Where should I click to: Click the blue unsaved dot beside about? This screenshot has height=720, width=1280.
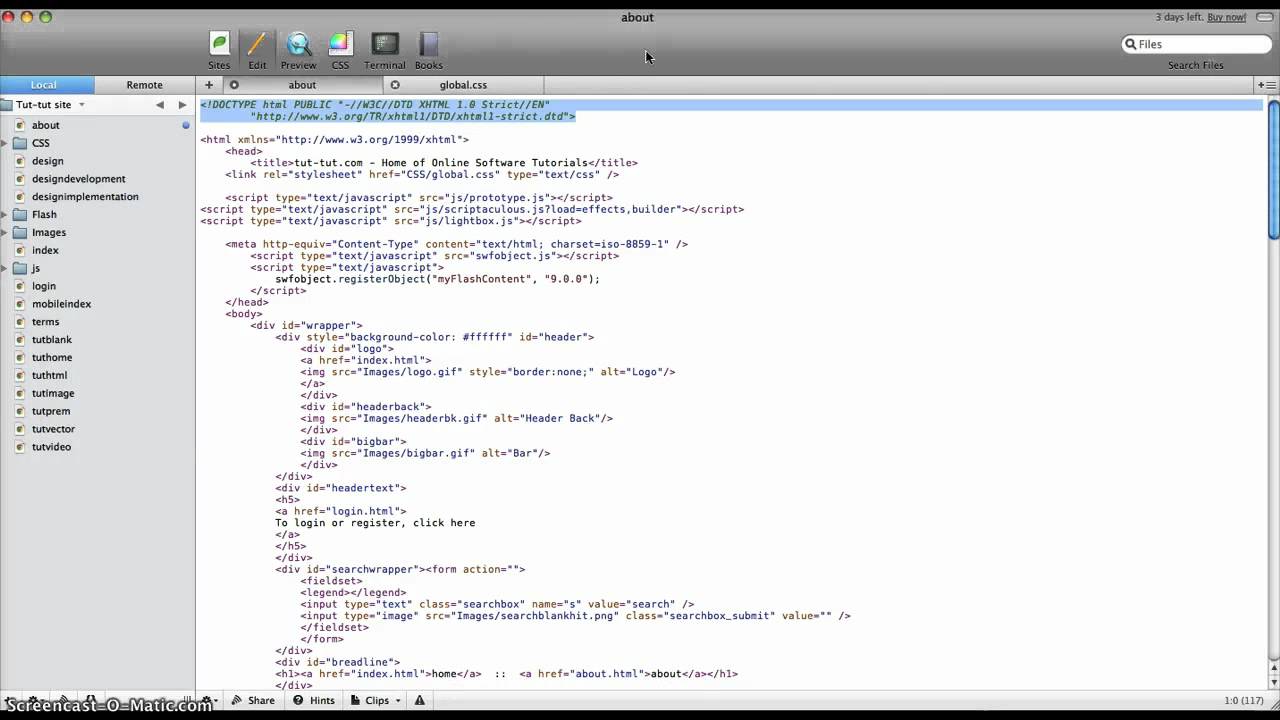(185, 125)
